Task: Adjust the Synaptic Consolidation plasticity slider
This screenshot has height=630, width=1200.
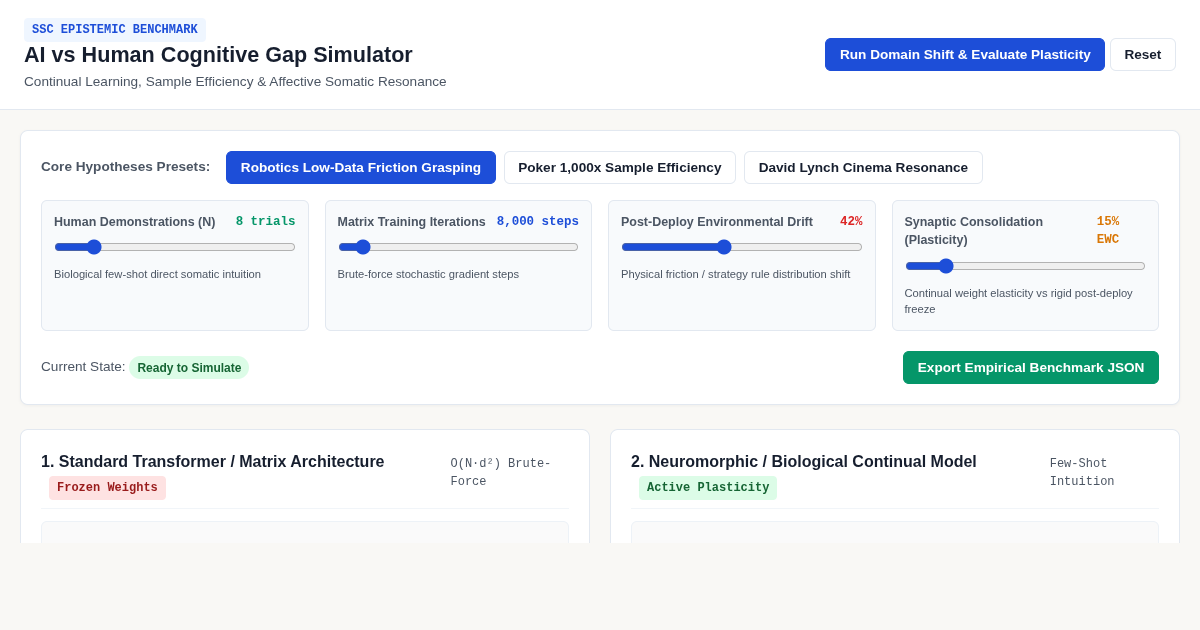Action: coord(1025,266)
